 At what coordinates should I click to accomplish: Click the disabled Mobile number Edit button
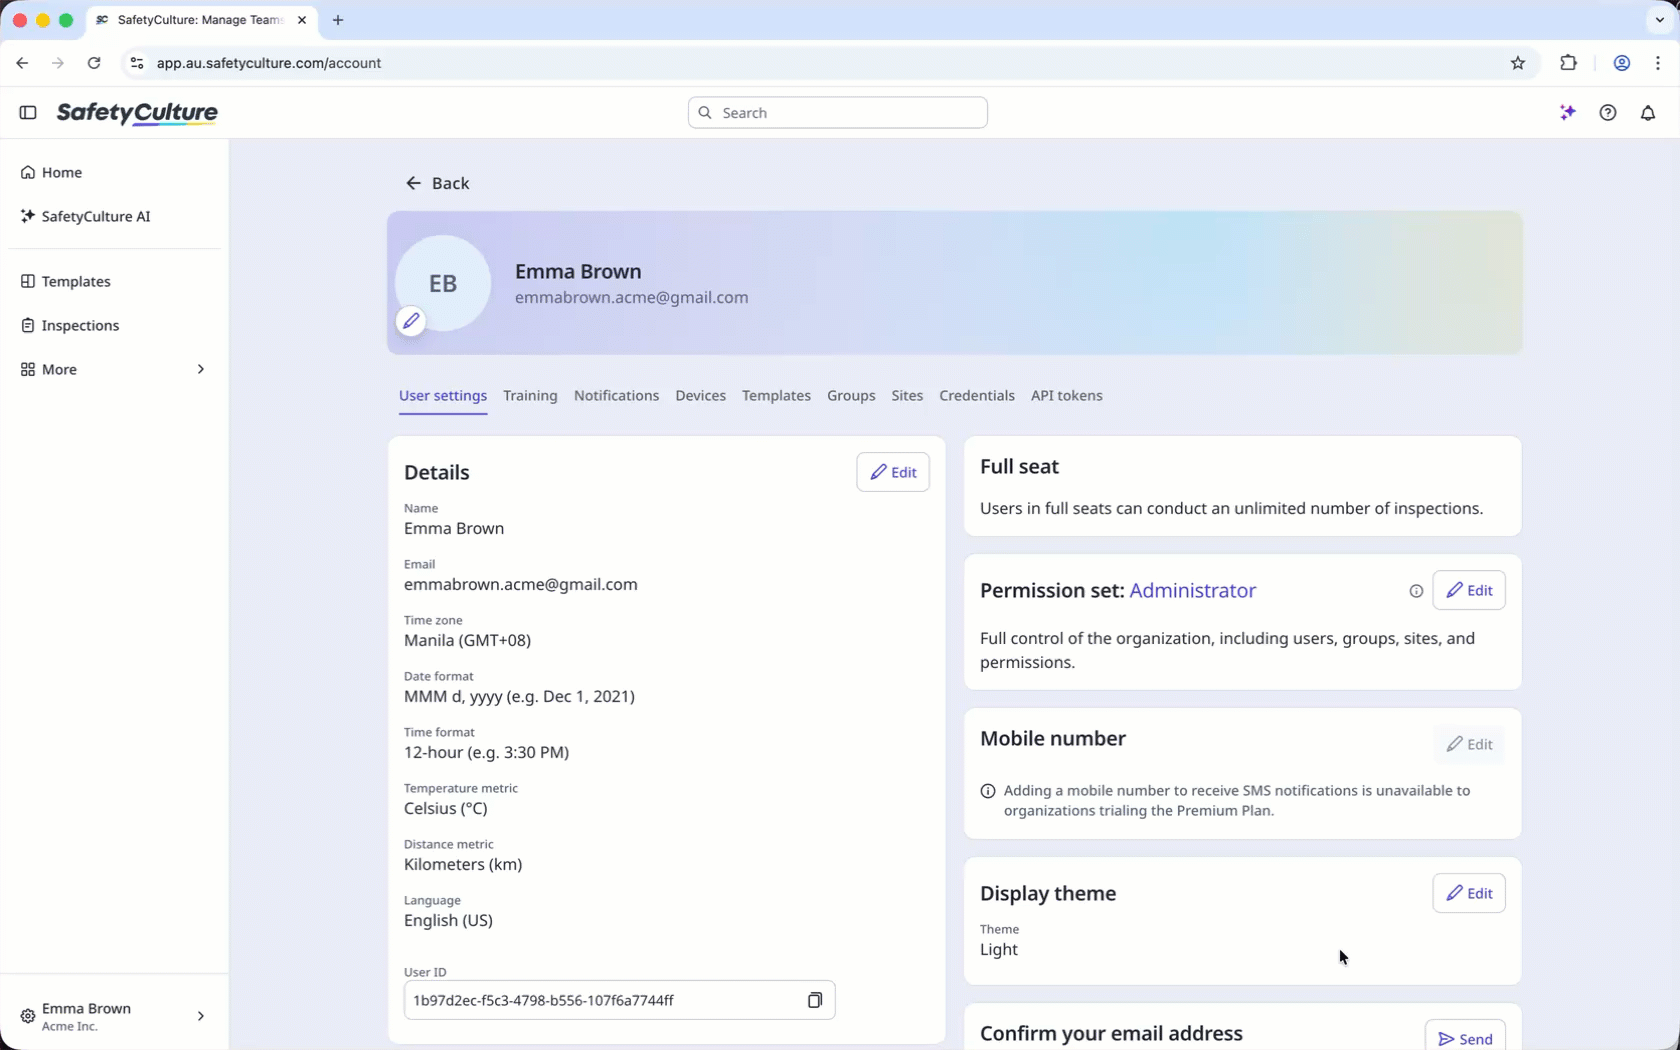pos(1469,744)
